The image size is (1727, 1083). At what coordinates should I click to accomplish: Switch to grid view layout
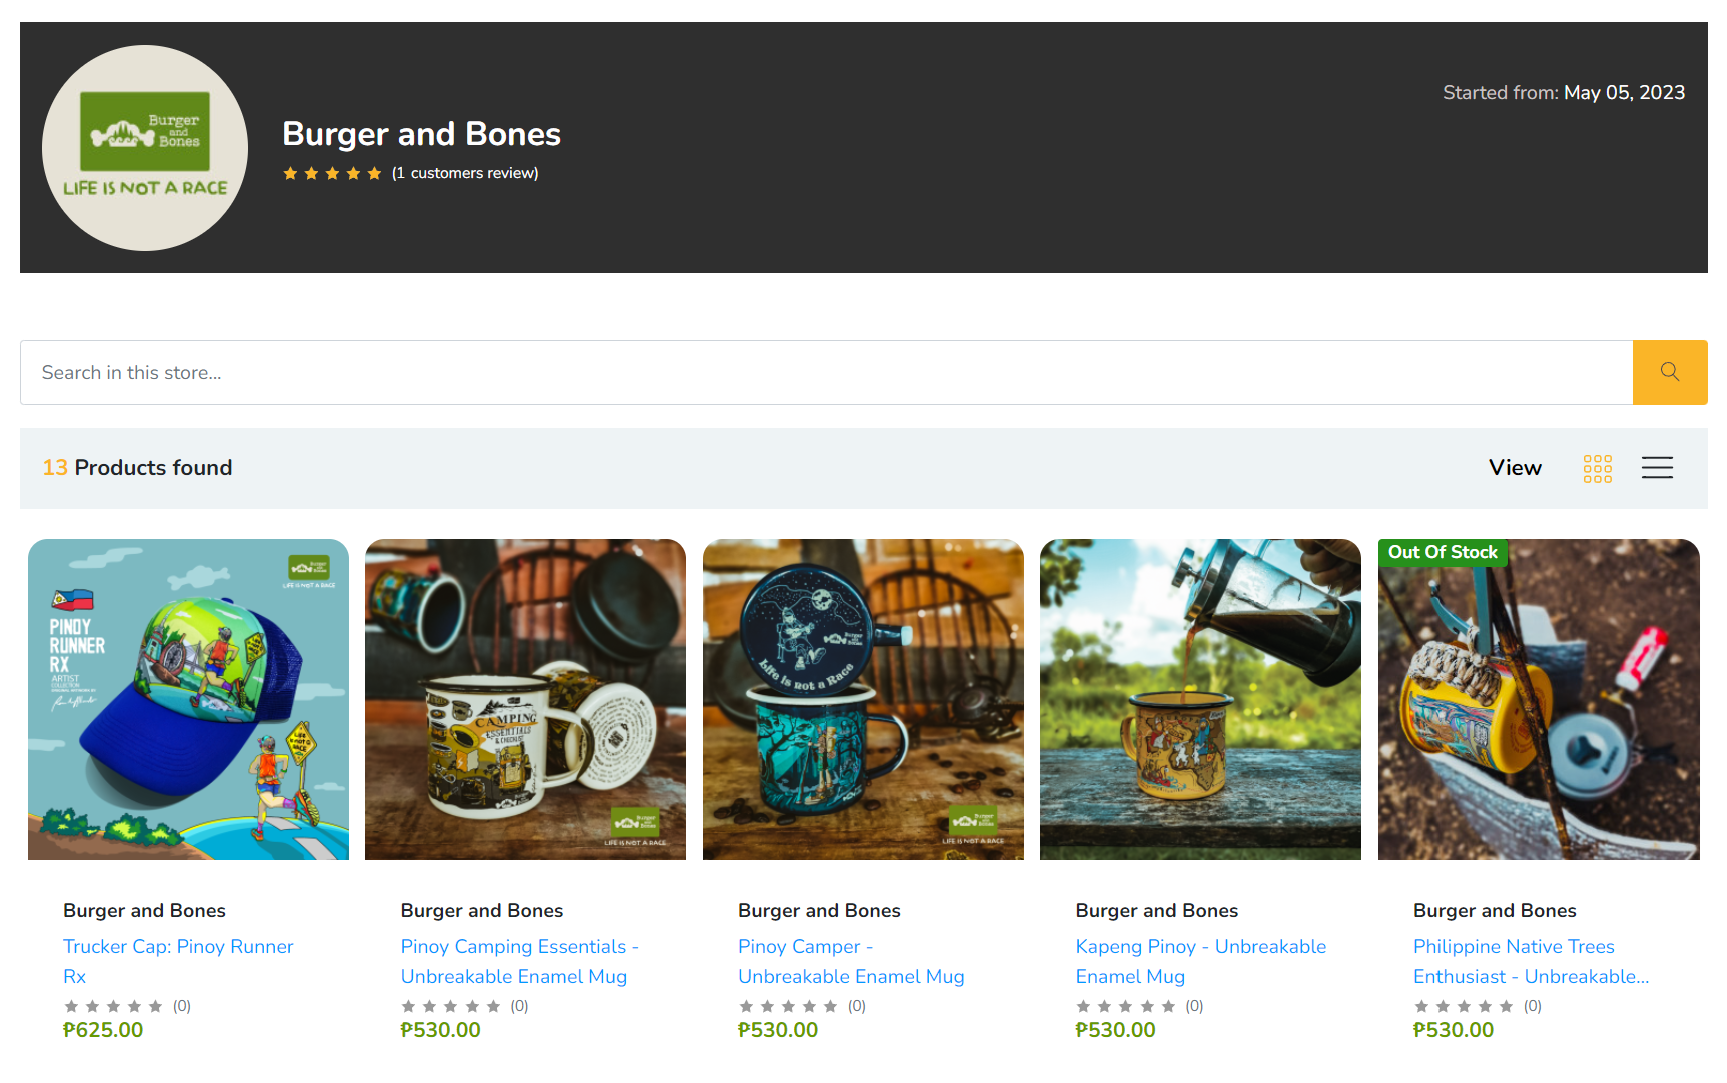tap(1597, 468)
